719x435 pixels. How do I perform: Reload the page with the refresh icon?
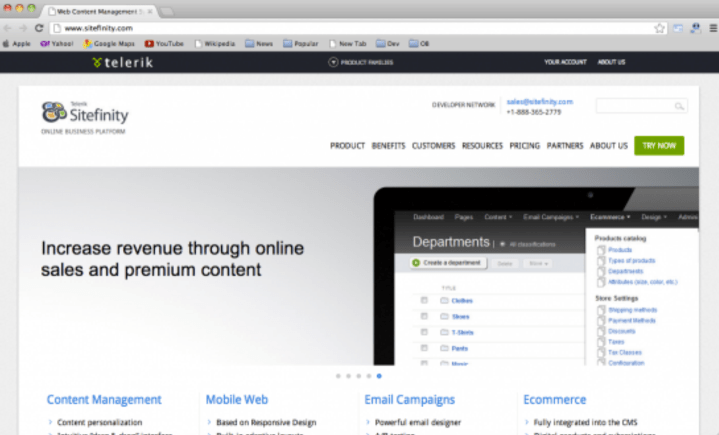point(39,28)
